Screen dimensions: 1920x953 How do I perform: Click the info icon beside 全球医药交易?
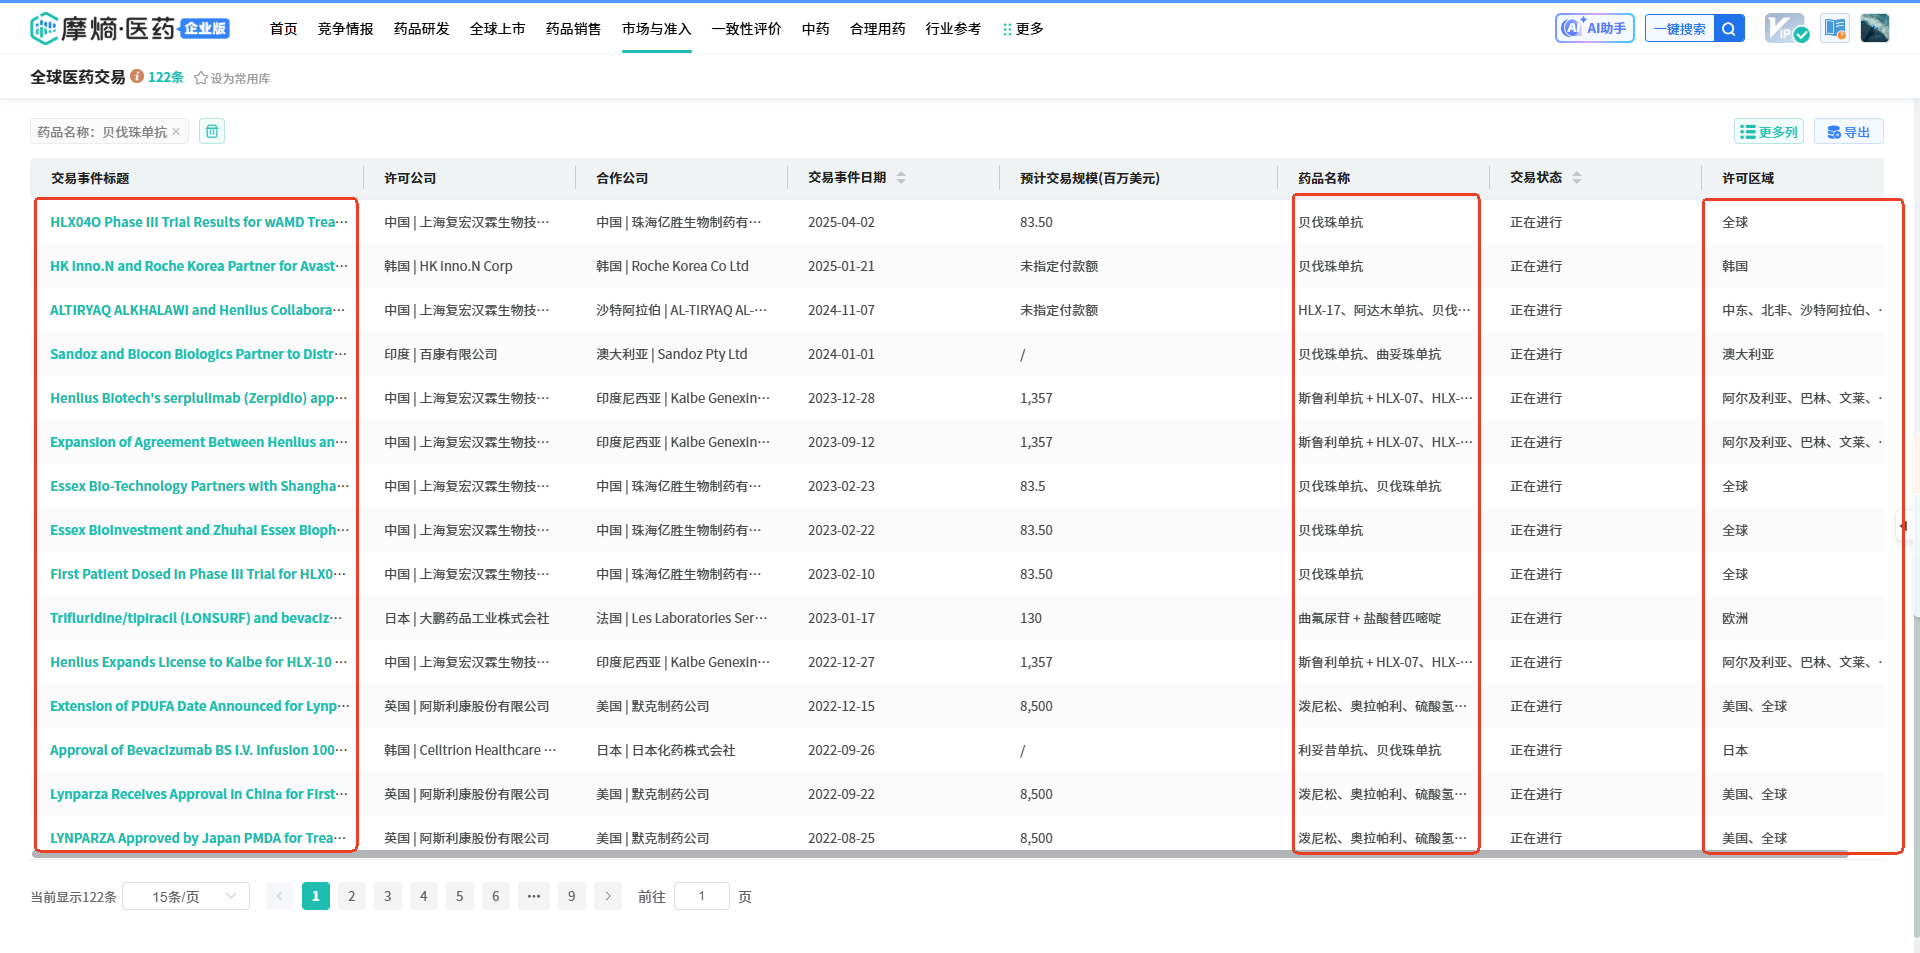click(137, 76)
